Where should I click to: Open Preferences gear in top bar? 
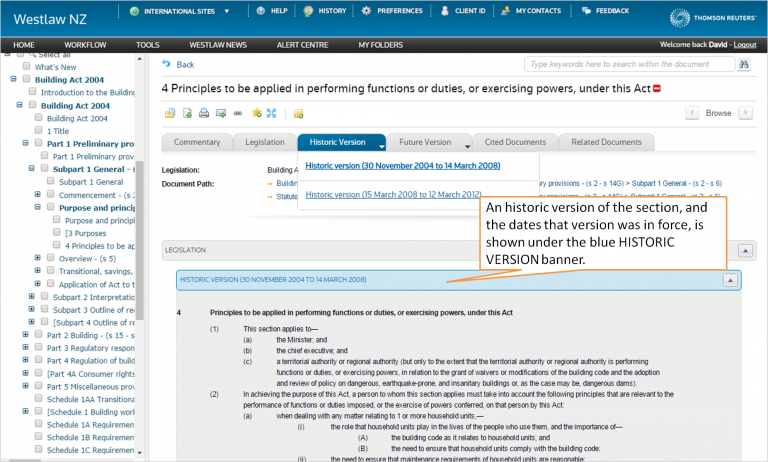(392, 11)
